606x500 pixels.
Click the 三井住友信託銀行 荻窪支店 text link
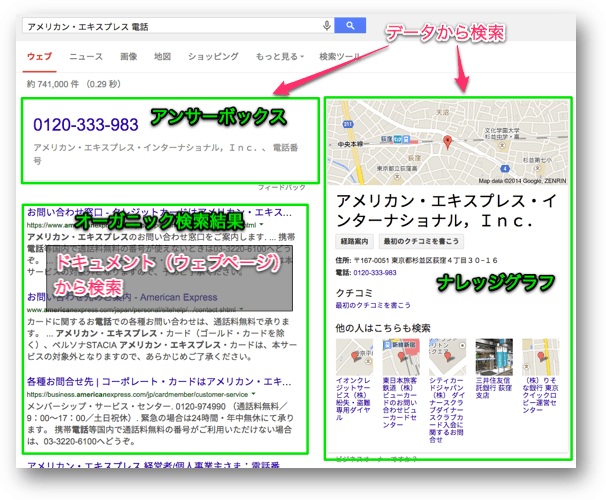(x=494, y=388)
